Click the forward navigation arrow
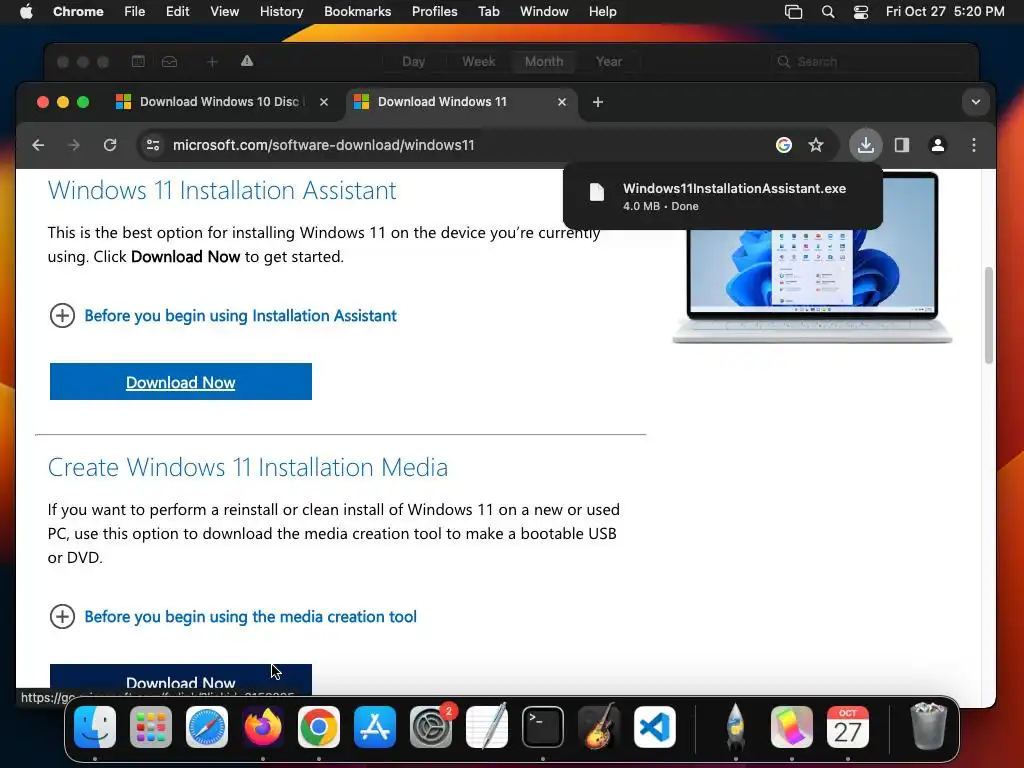This screenshot has width=1024, height=768. tap(74, 145)
